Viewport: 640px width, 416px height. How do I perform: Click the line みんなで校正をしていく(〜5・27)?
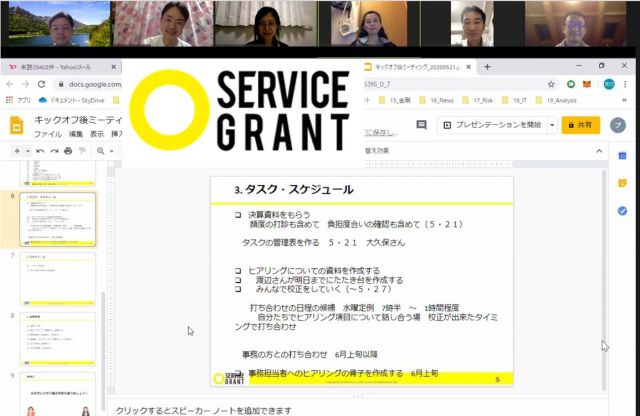coord(323,289)
